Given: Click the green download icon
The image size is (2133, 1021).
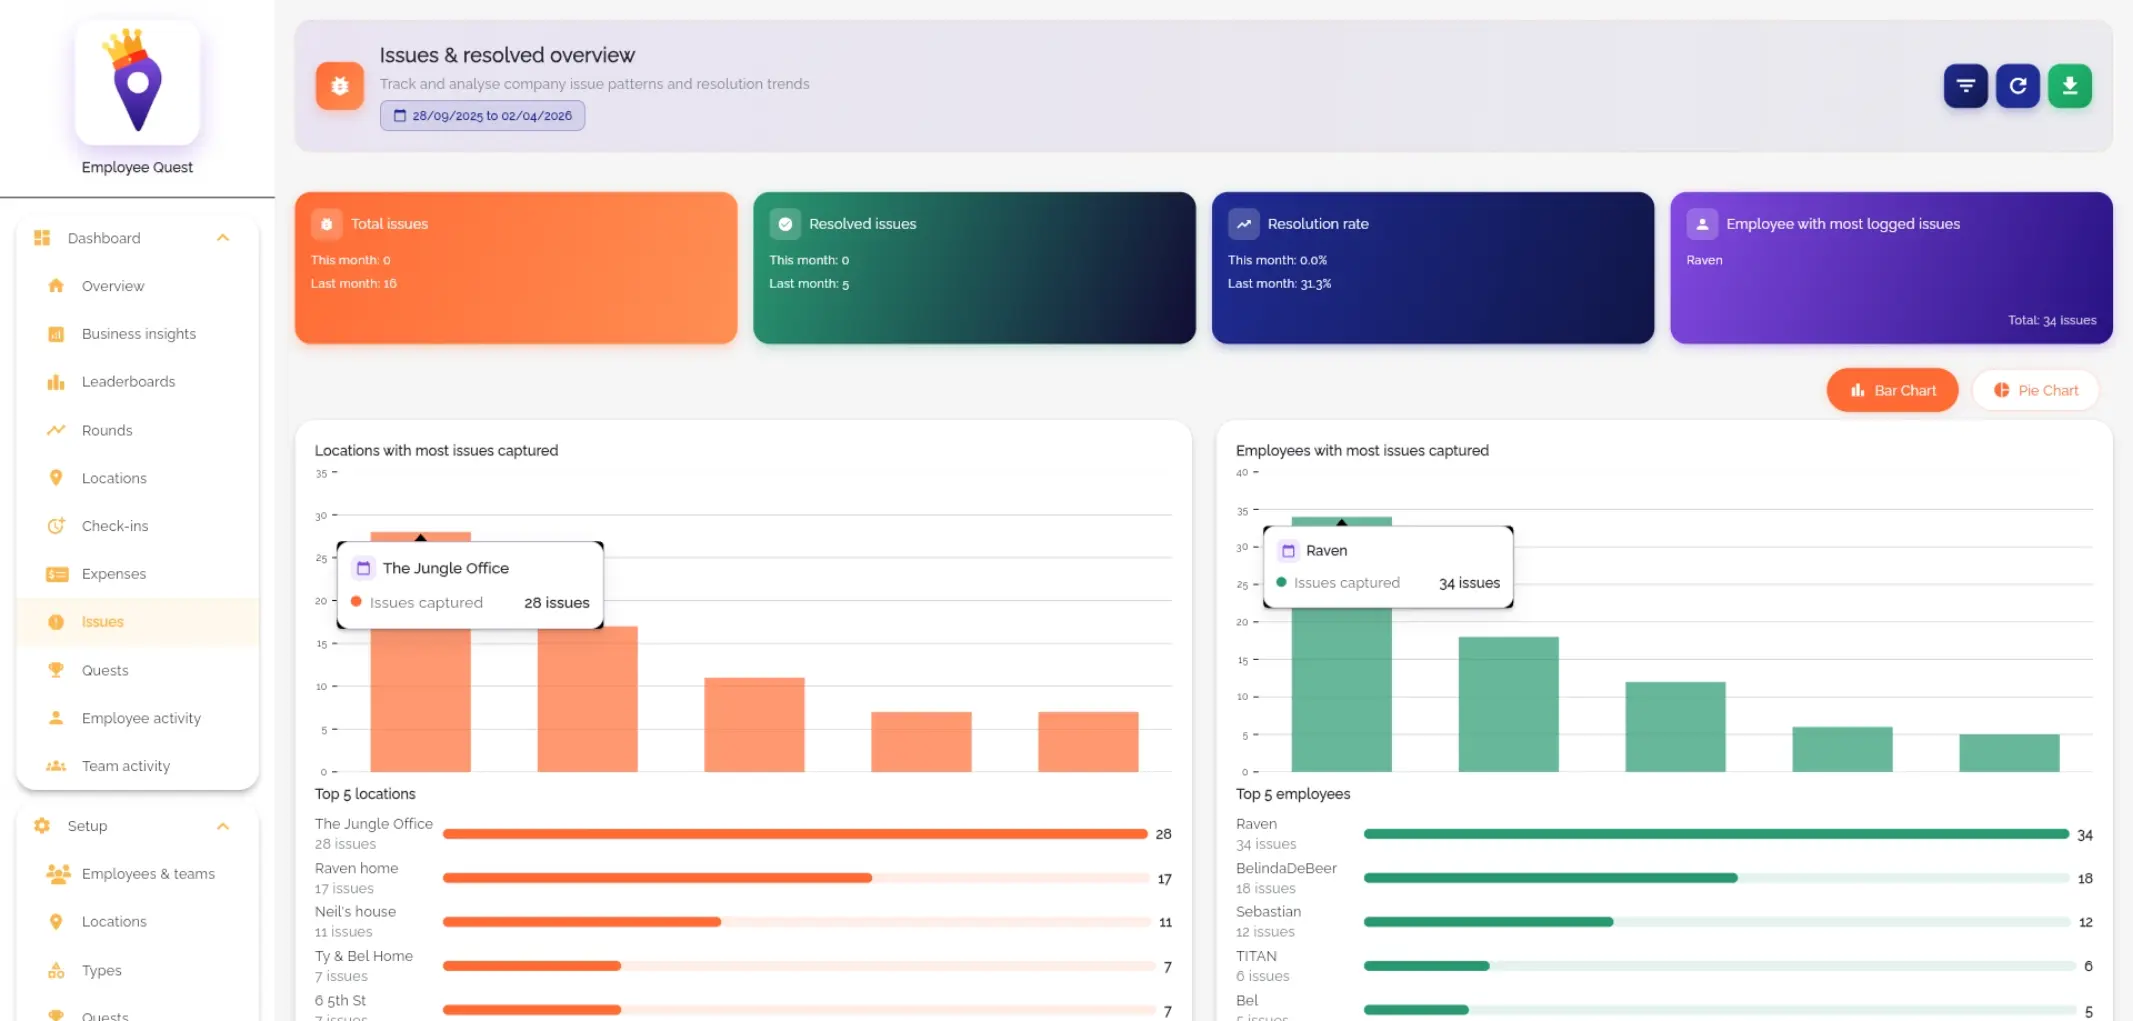Looking at the screenshot, I should (2069, 86).
